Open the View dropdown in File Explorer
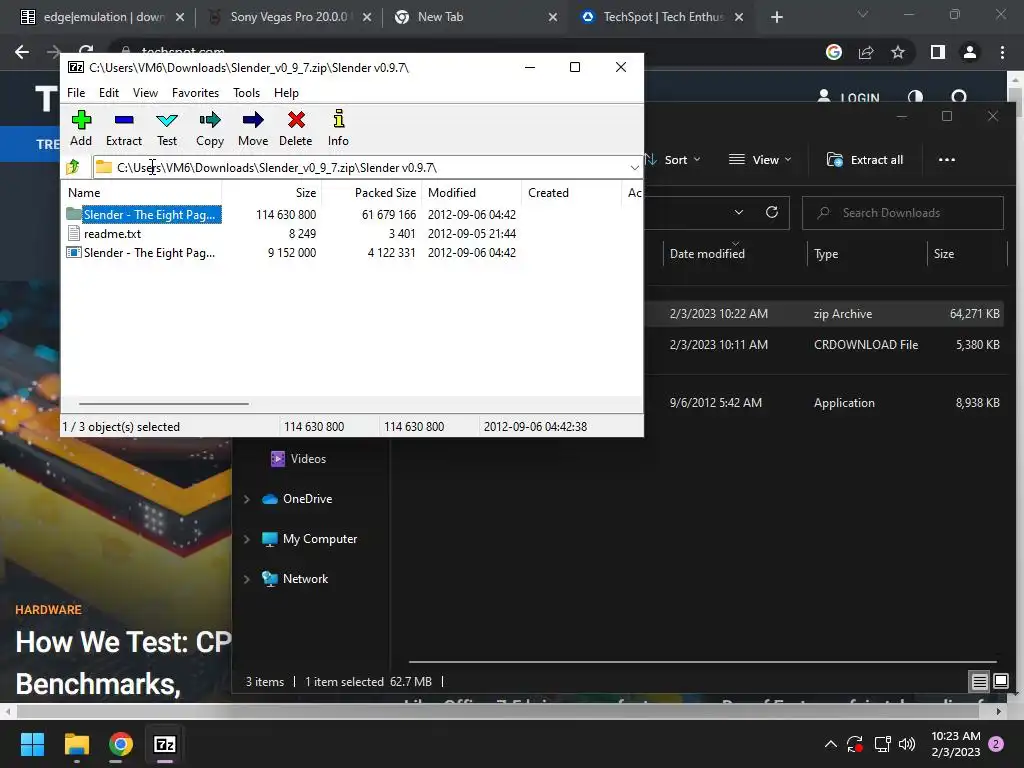This screenshot has height=768, width=1024. pyautogui.click(x=760, y=160)
